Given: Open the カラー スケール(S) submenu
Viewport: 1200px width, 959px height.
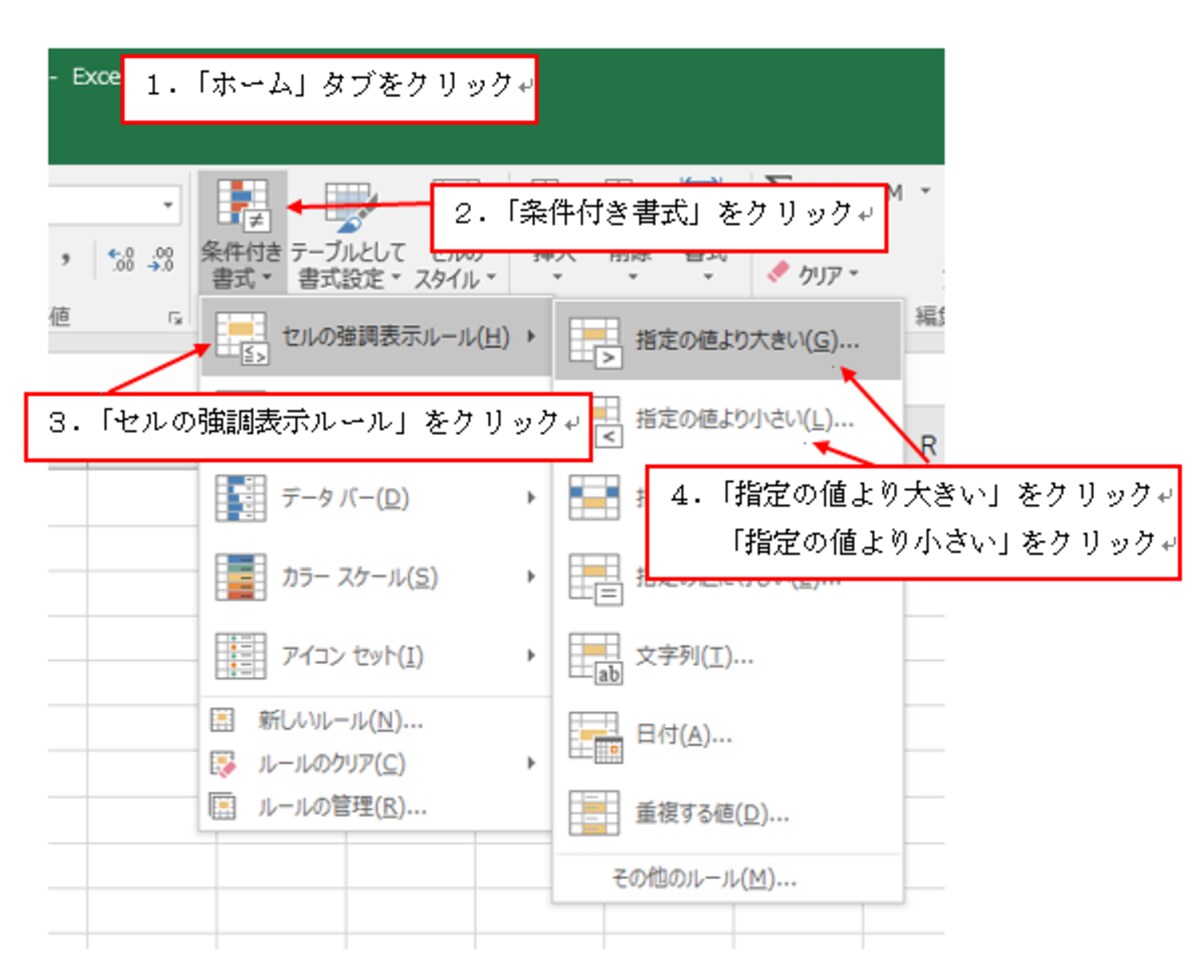Looking at the screenshot, I should click(377, 576).
